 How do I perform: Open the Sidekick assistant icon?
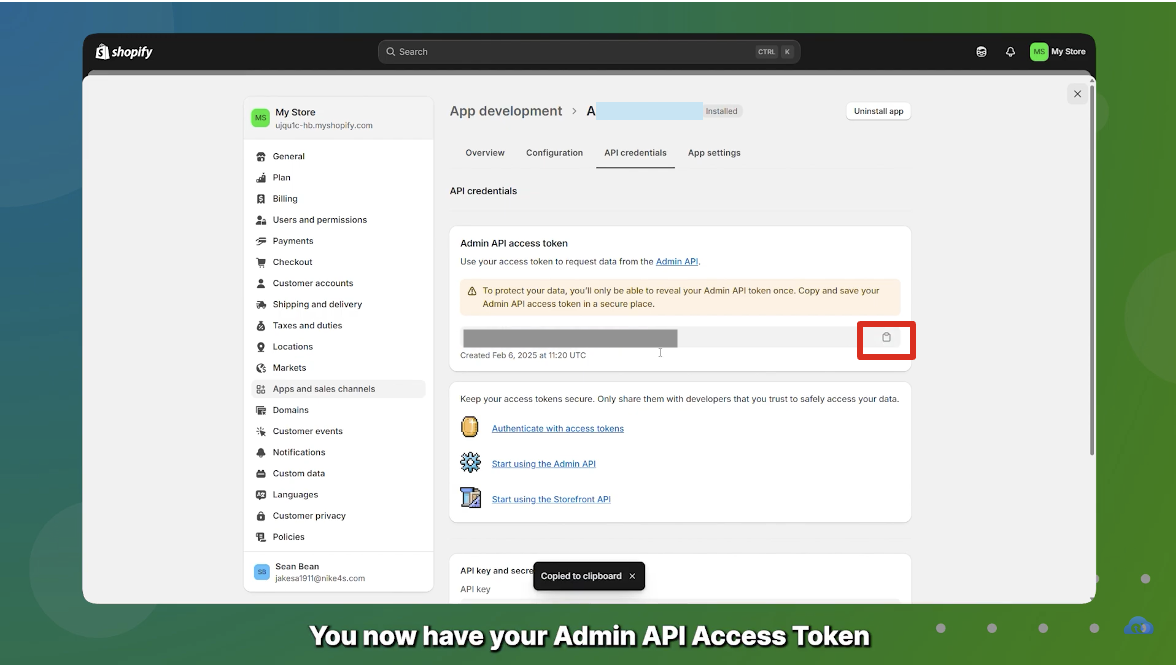(981, 52)
